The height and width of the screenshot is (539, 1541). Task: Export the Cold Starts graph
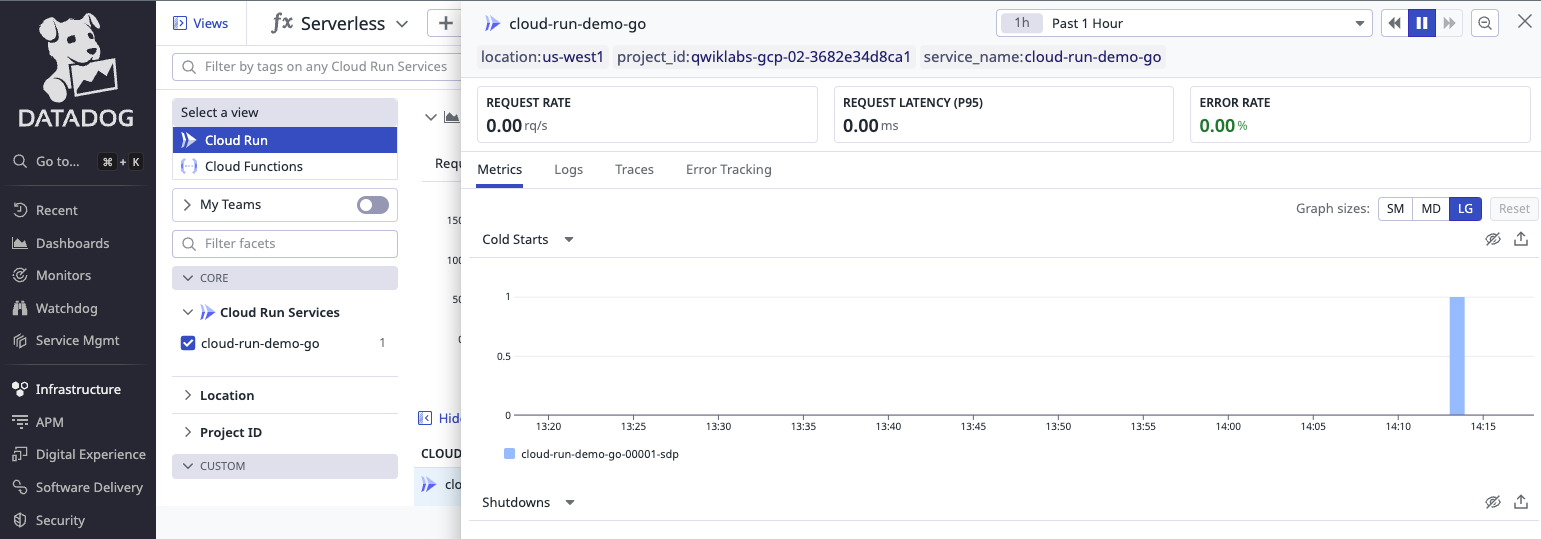click(x=1521, y=239)
